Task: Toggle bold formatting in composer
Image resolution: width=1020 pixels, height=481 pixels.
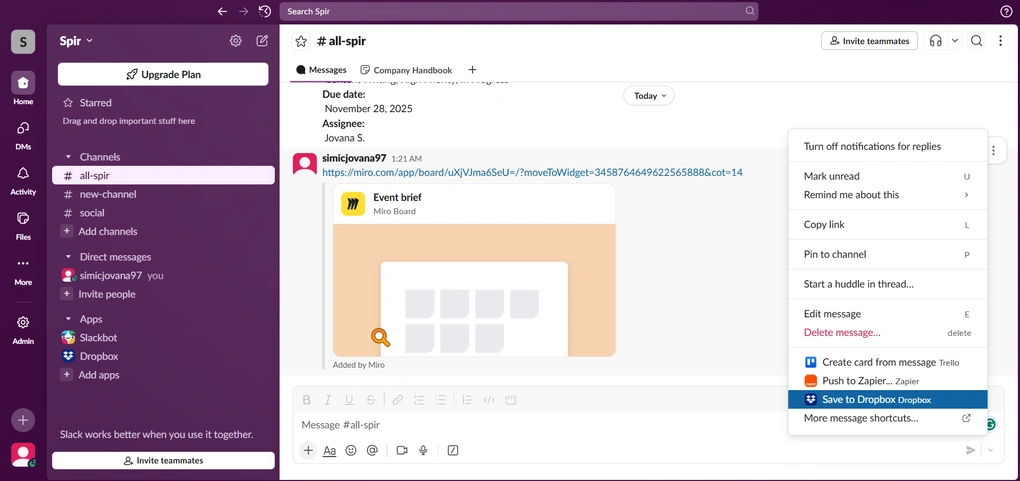Action: tap(307, 400)
